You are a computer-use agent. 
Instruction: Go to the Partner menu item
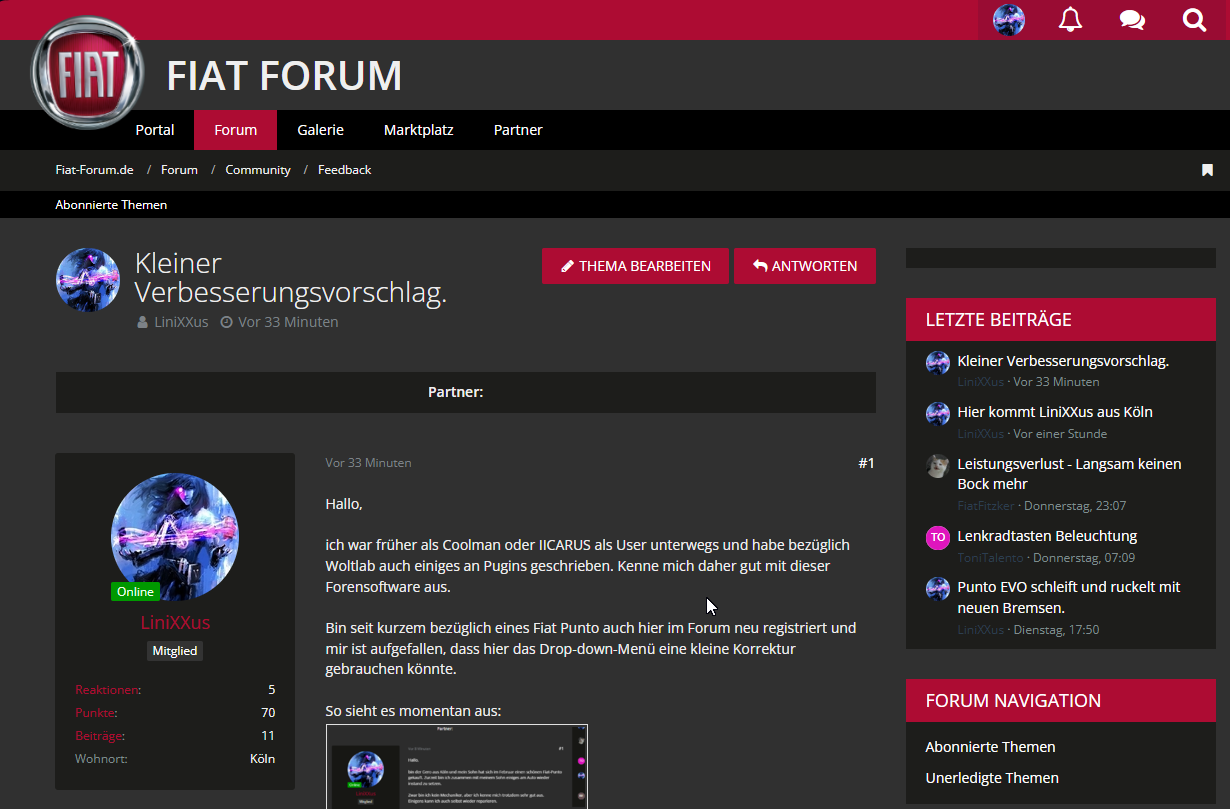click(518, 130)
